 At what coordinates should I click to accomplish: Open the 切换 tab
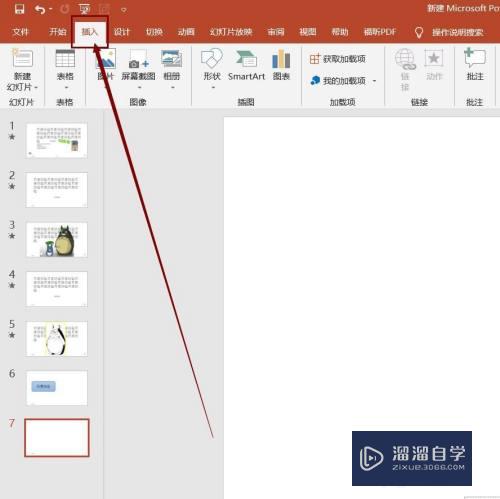coord(154,32)
